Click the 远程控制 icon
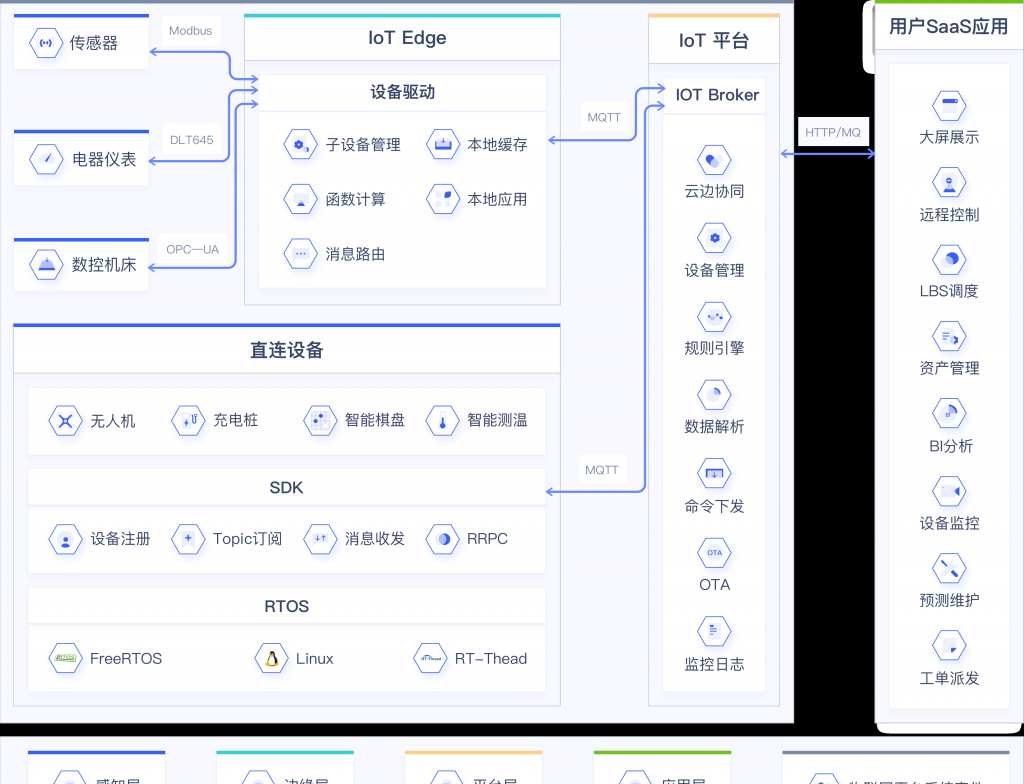Image resolution: width=1024 pixels, height=784 pixels. 950,183
